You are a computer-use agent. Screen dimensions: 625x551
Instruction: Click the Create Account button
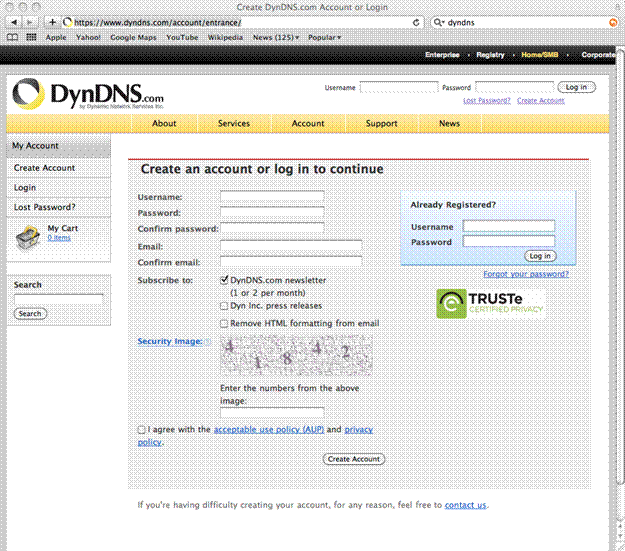354,459
